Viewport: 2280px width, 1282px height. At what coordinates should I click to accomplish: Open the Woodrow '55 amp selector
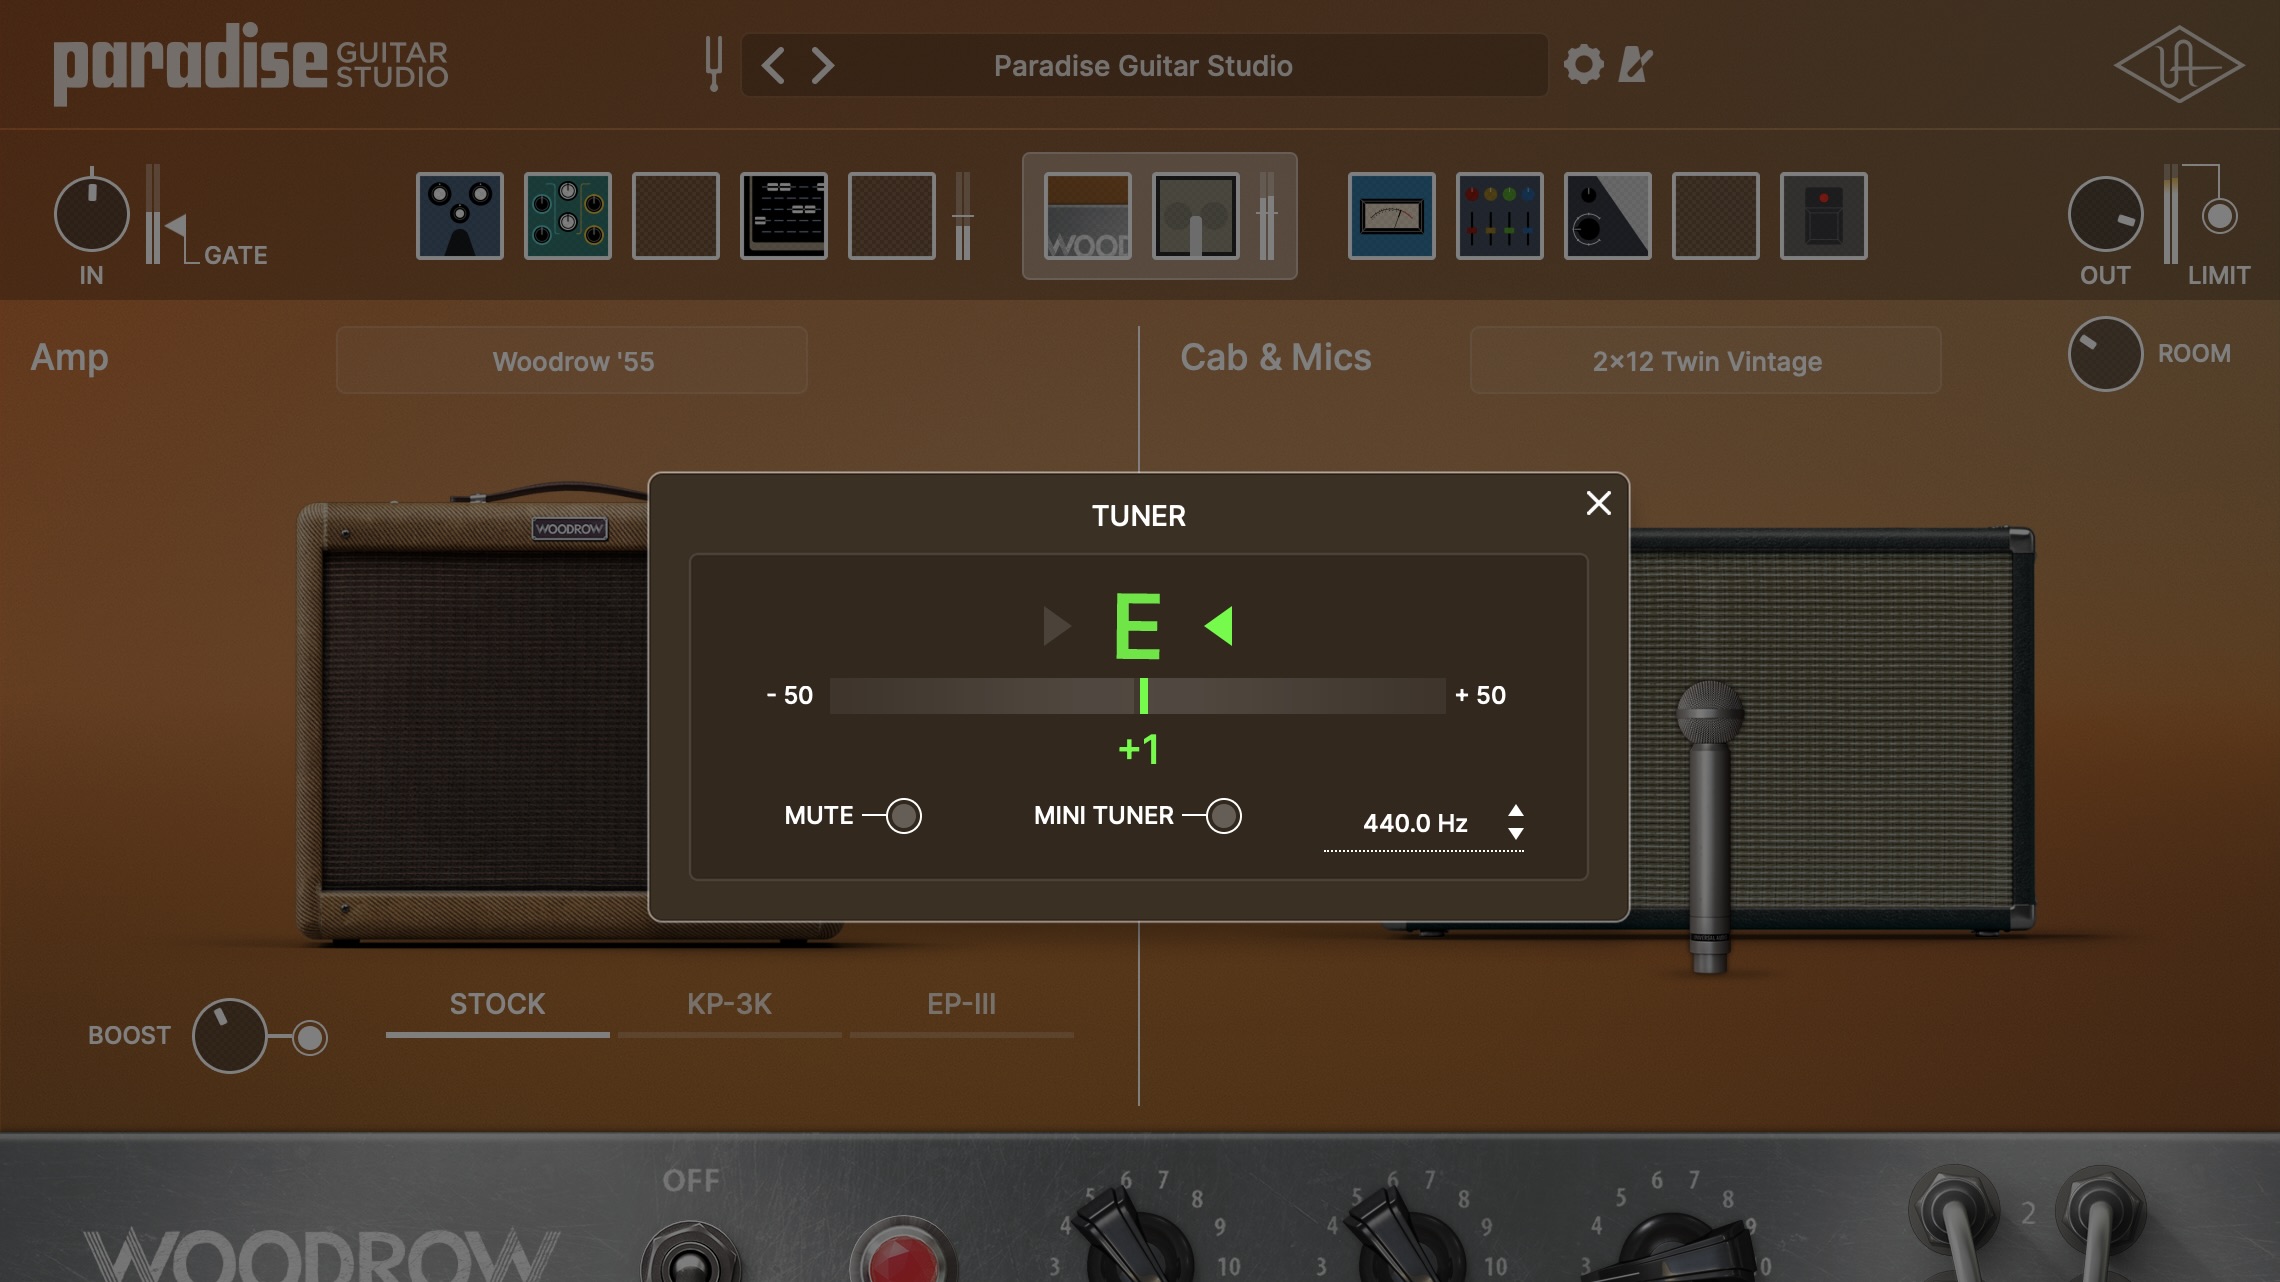click(572, 360)
